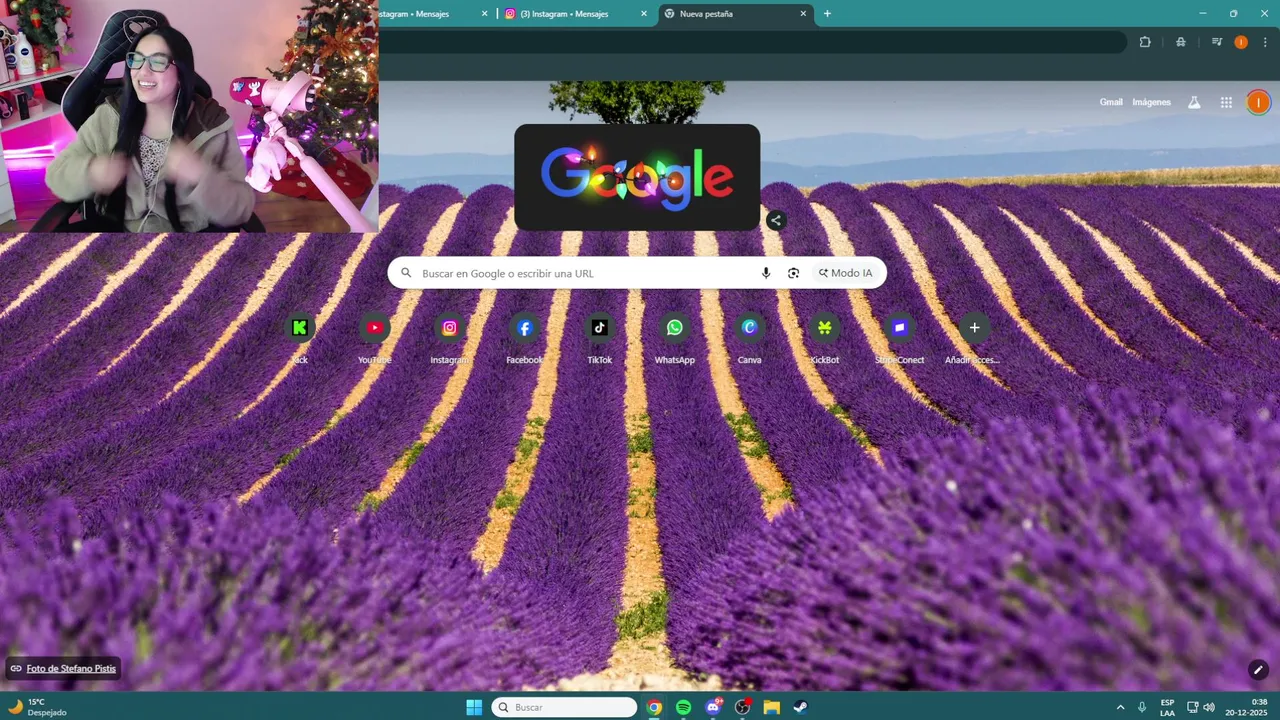Show hidden system tray icons
Viewport: 1280px width, 720px height.
coord(1120,707)
